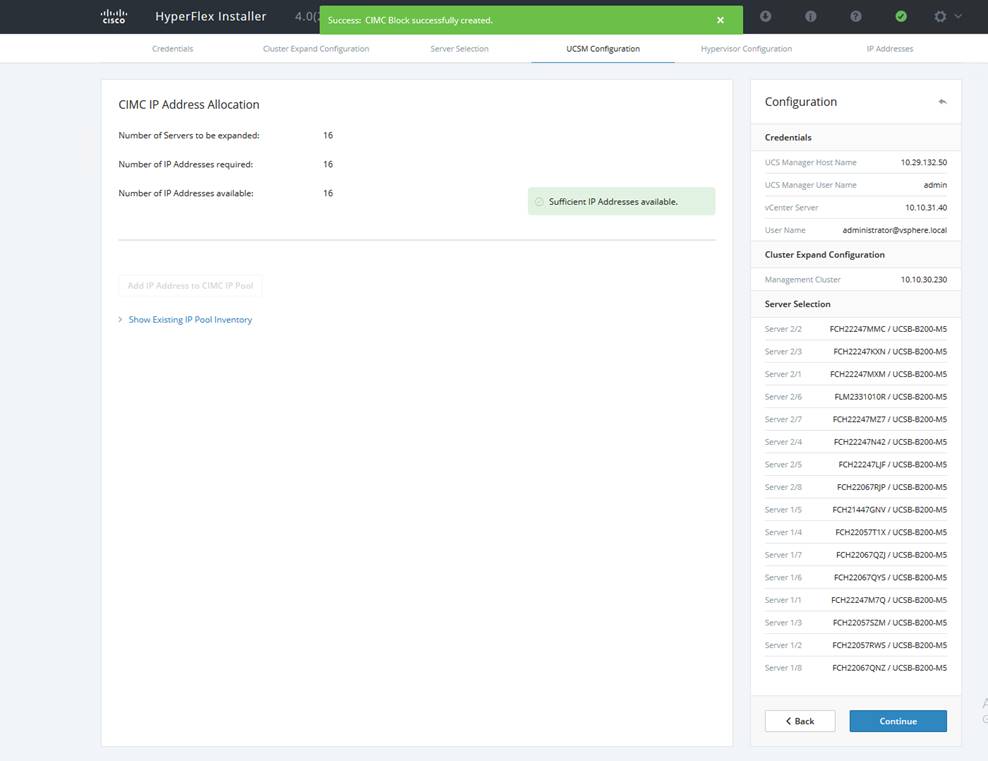Click Number of IP Addresses available label
The image size is (988, 761).
(x=186, y=193)
